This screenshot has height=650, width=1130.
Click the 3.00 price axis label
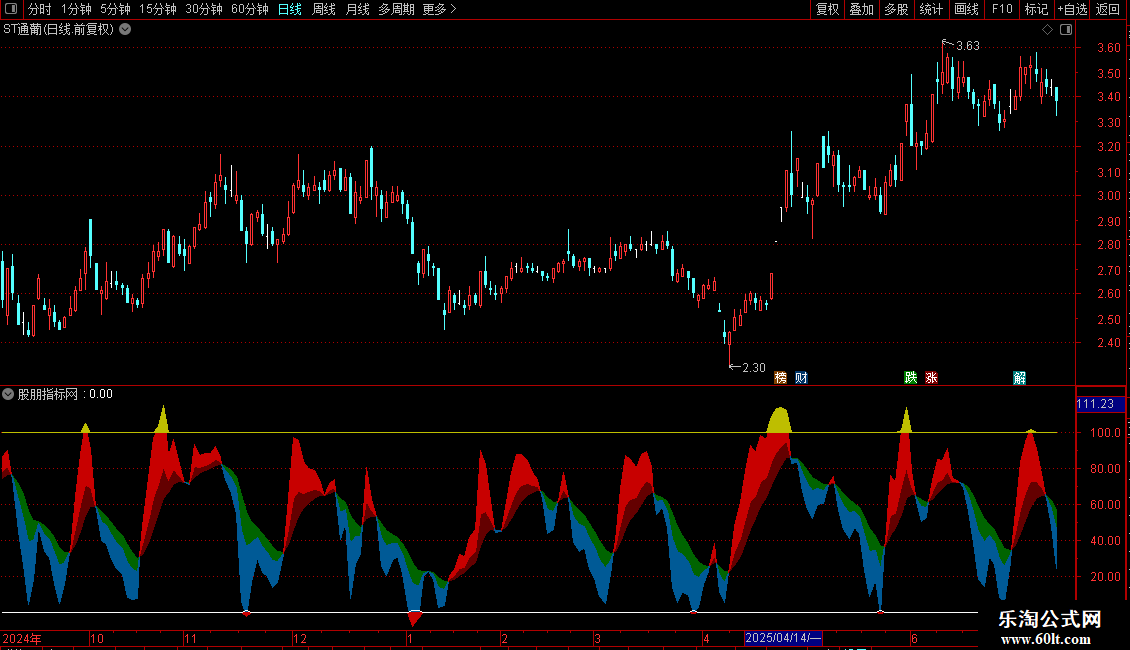[x=1108, y=195]
